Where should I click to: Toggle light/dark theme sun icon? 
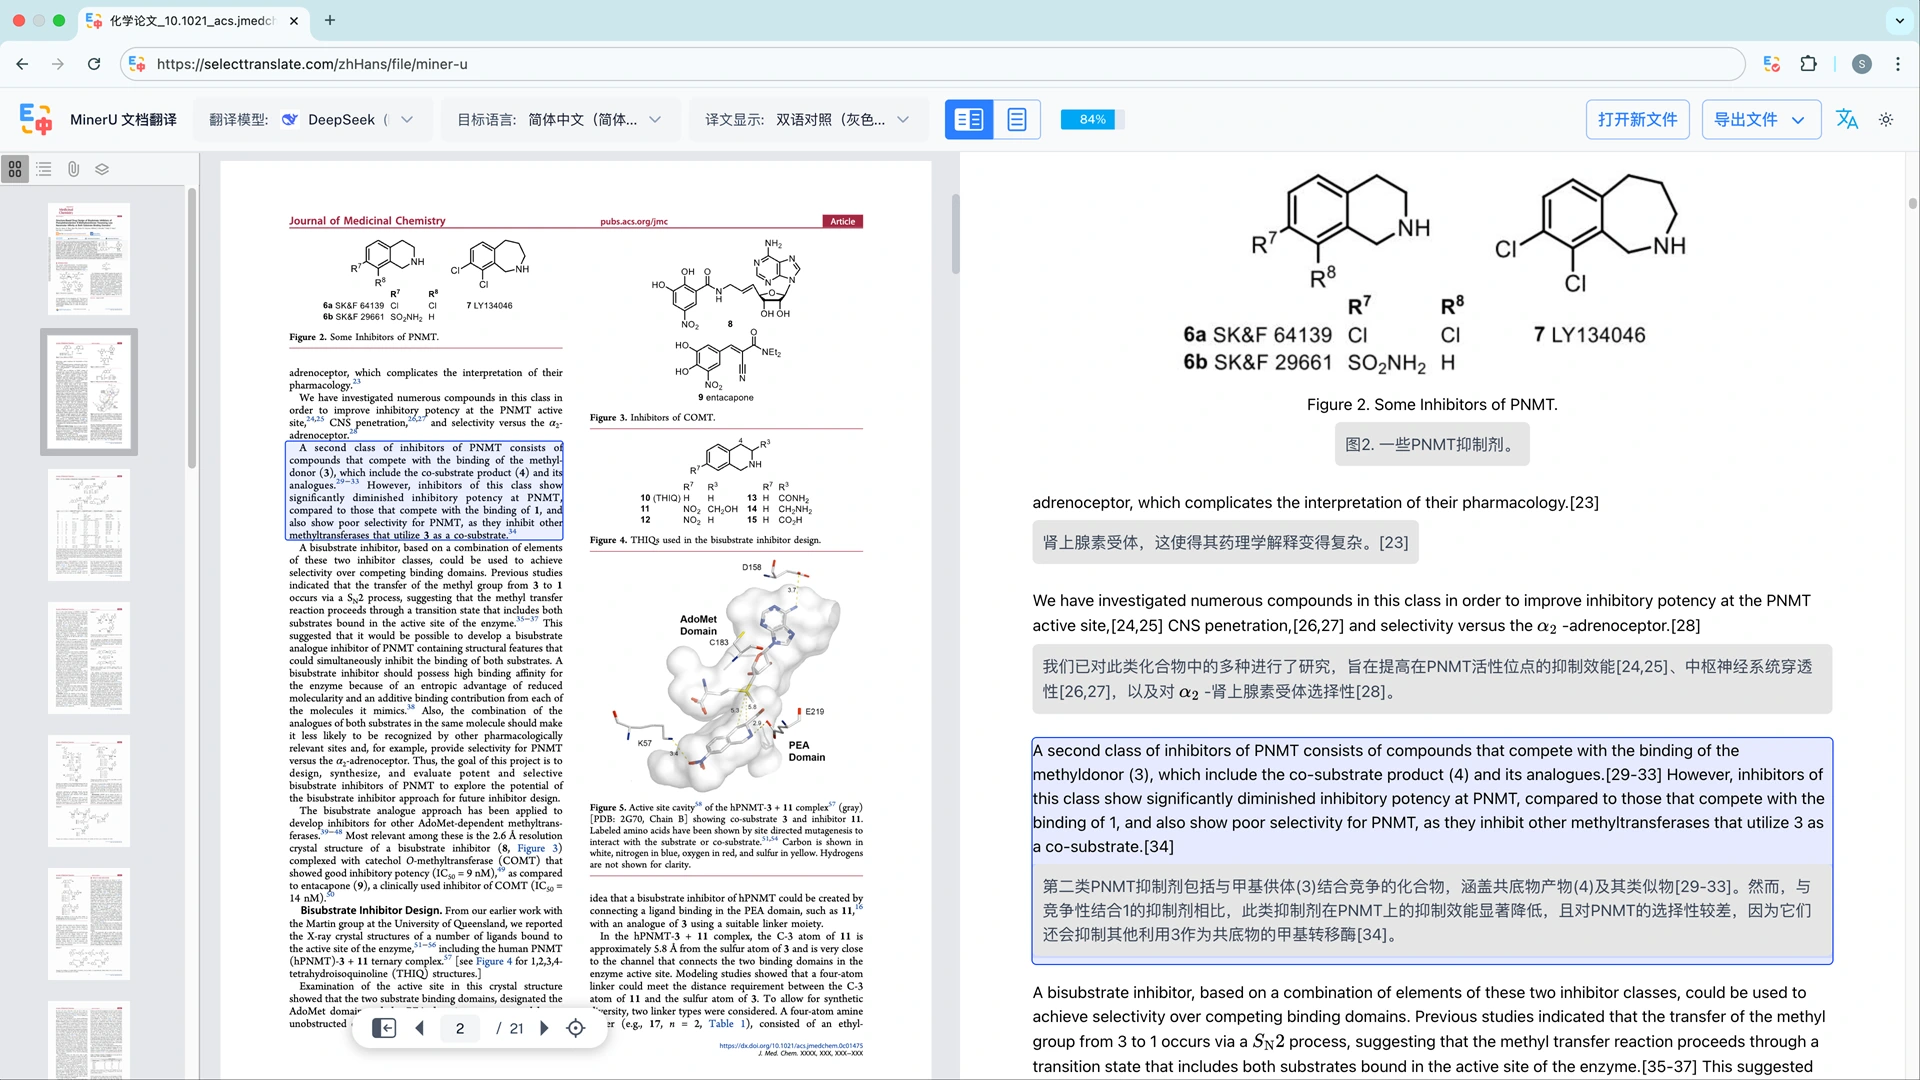[x=1886, y=119]
